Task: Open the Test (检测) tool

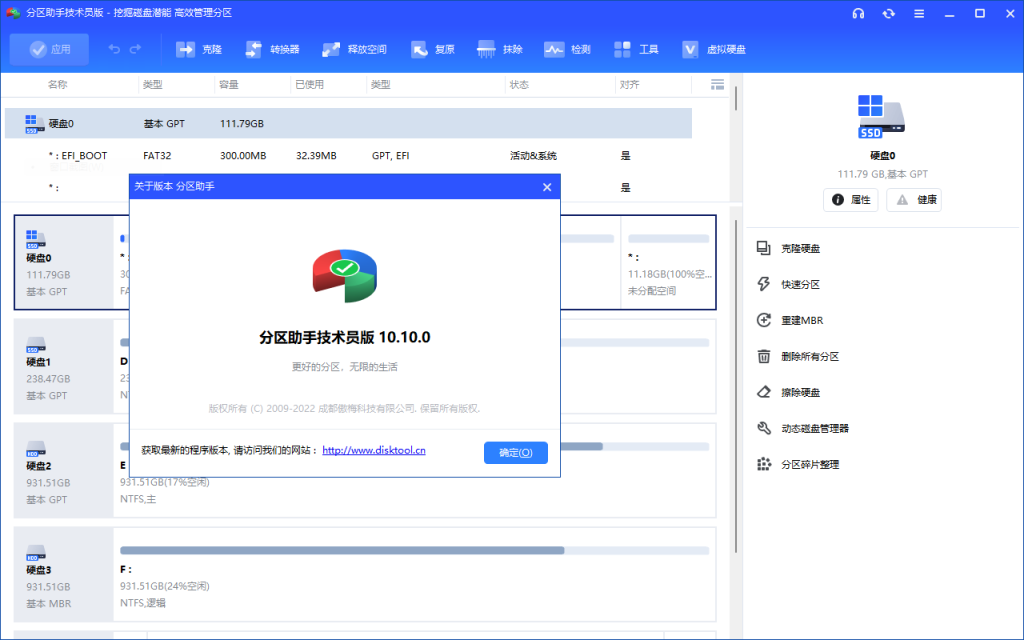Action: [x=567, y=49]
